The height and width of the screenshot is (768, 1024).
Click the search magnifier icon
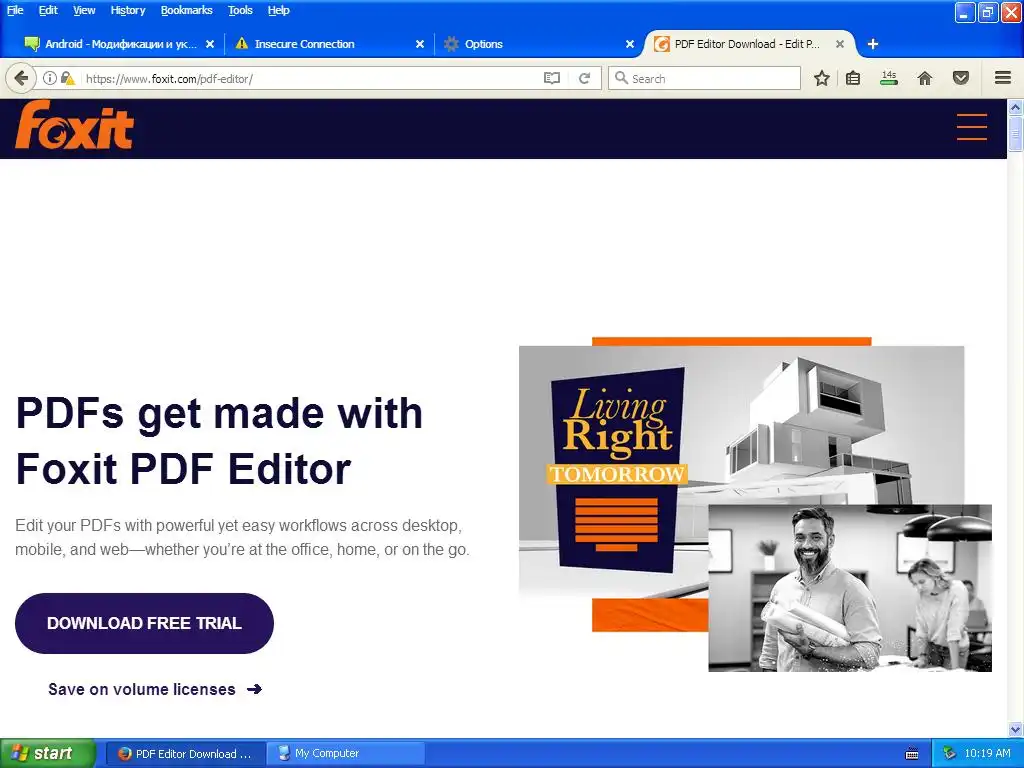pos(621,78)
